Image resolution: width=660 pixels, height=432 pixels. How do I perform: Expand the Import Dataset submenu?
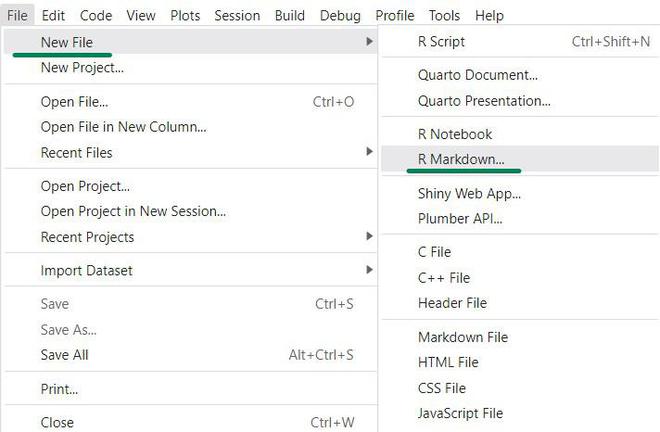click(369, 270)
